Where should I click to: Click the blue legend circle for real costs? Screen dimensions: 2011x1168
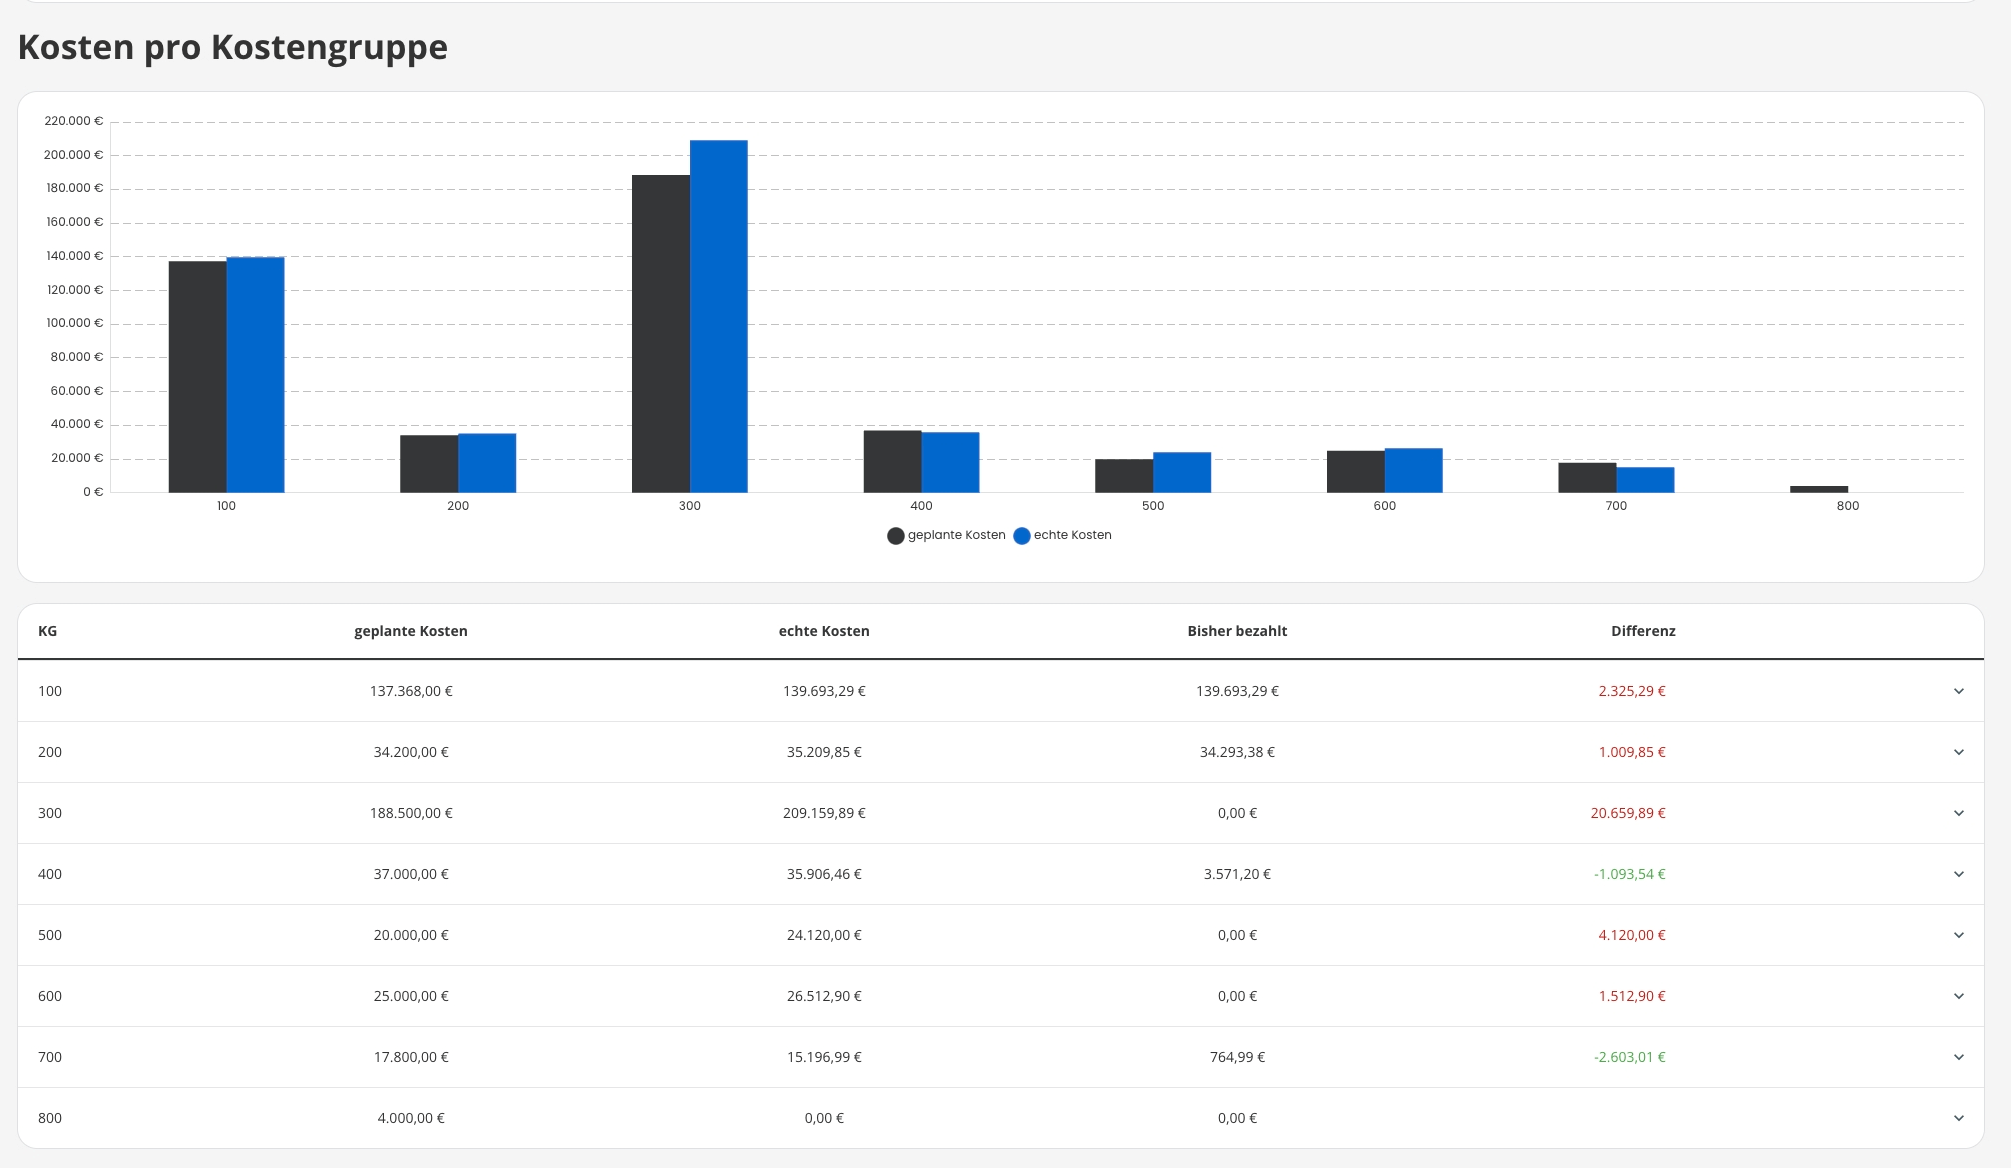[1022, 536]
